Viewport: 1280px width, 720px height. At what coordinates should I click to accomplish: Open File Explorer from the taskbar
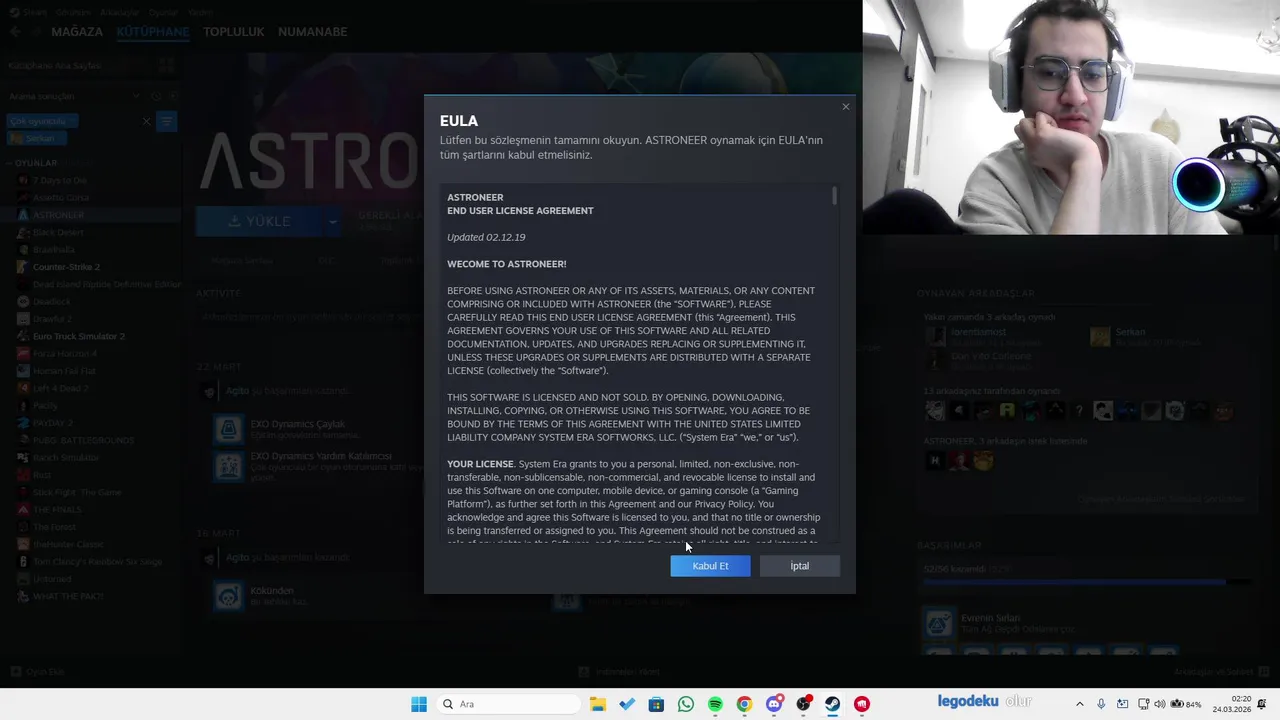pyautogui.click(x=598, y=704)
